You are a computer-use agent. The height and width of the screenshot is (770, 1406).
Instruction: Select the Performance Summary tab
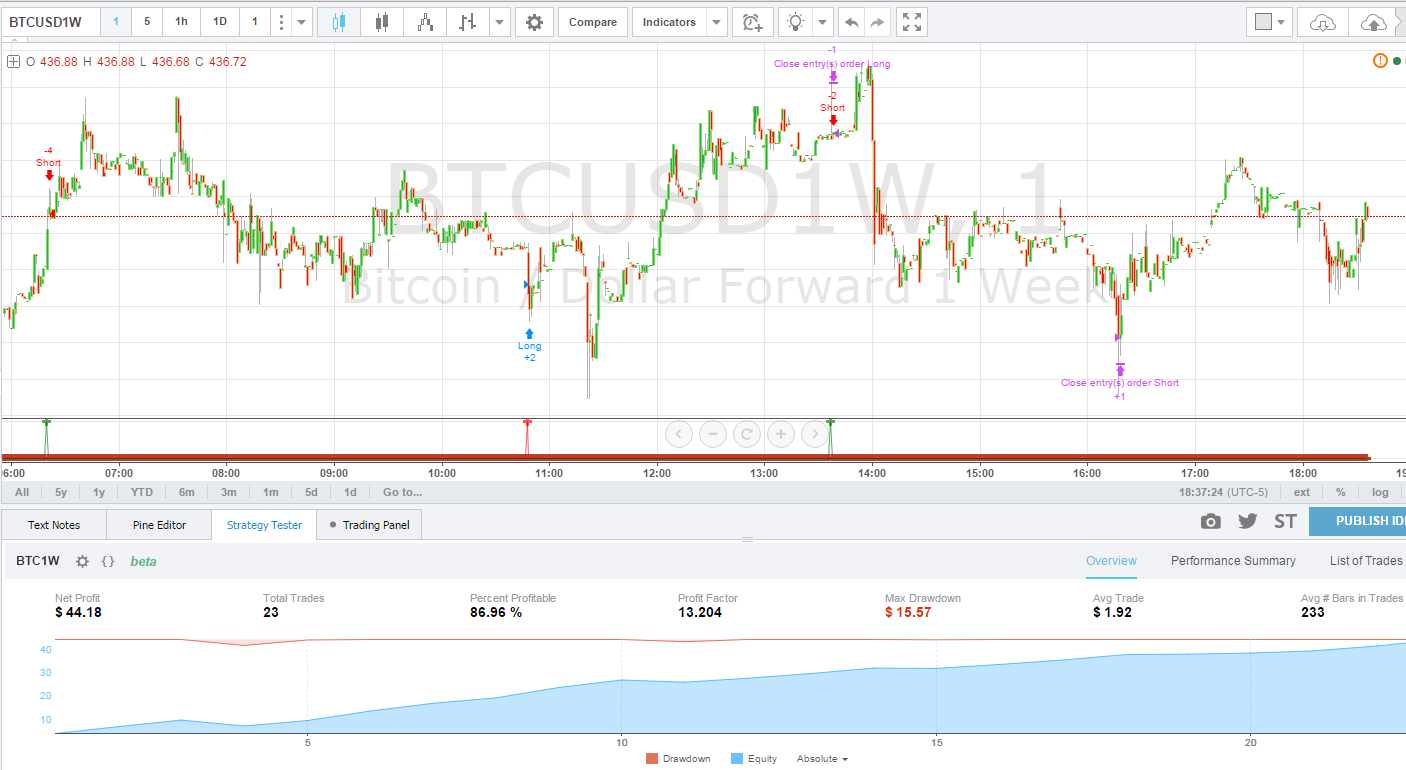point(1233,561)
